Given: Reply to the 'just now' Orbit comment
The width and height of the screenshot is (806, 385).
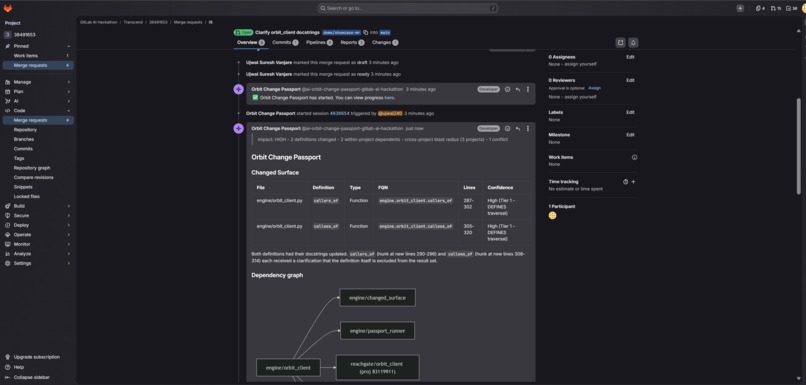Looking at the screenshot, I should tap(518, 129).
